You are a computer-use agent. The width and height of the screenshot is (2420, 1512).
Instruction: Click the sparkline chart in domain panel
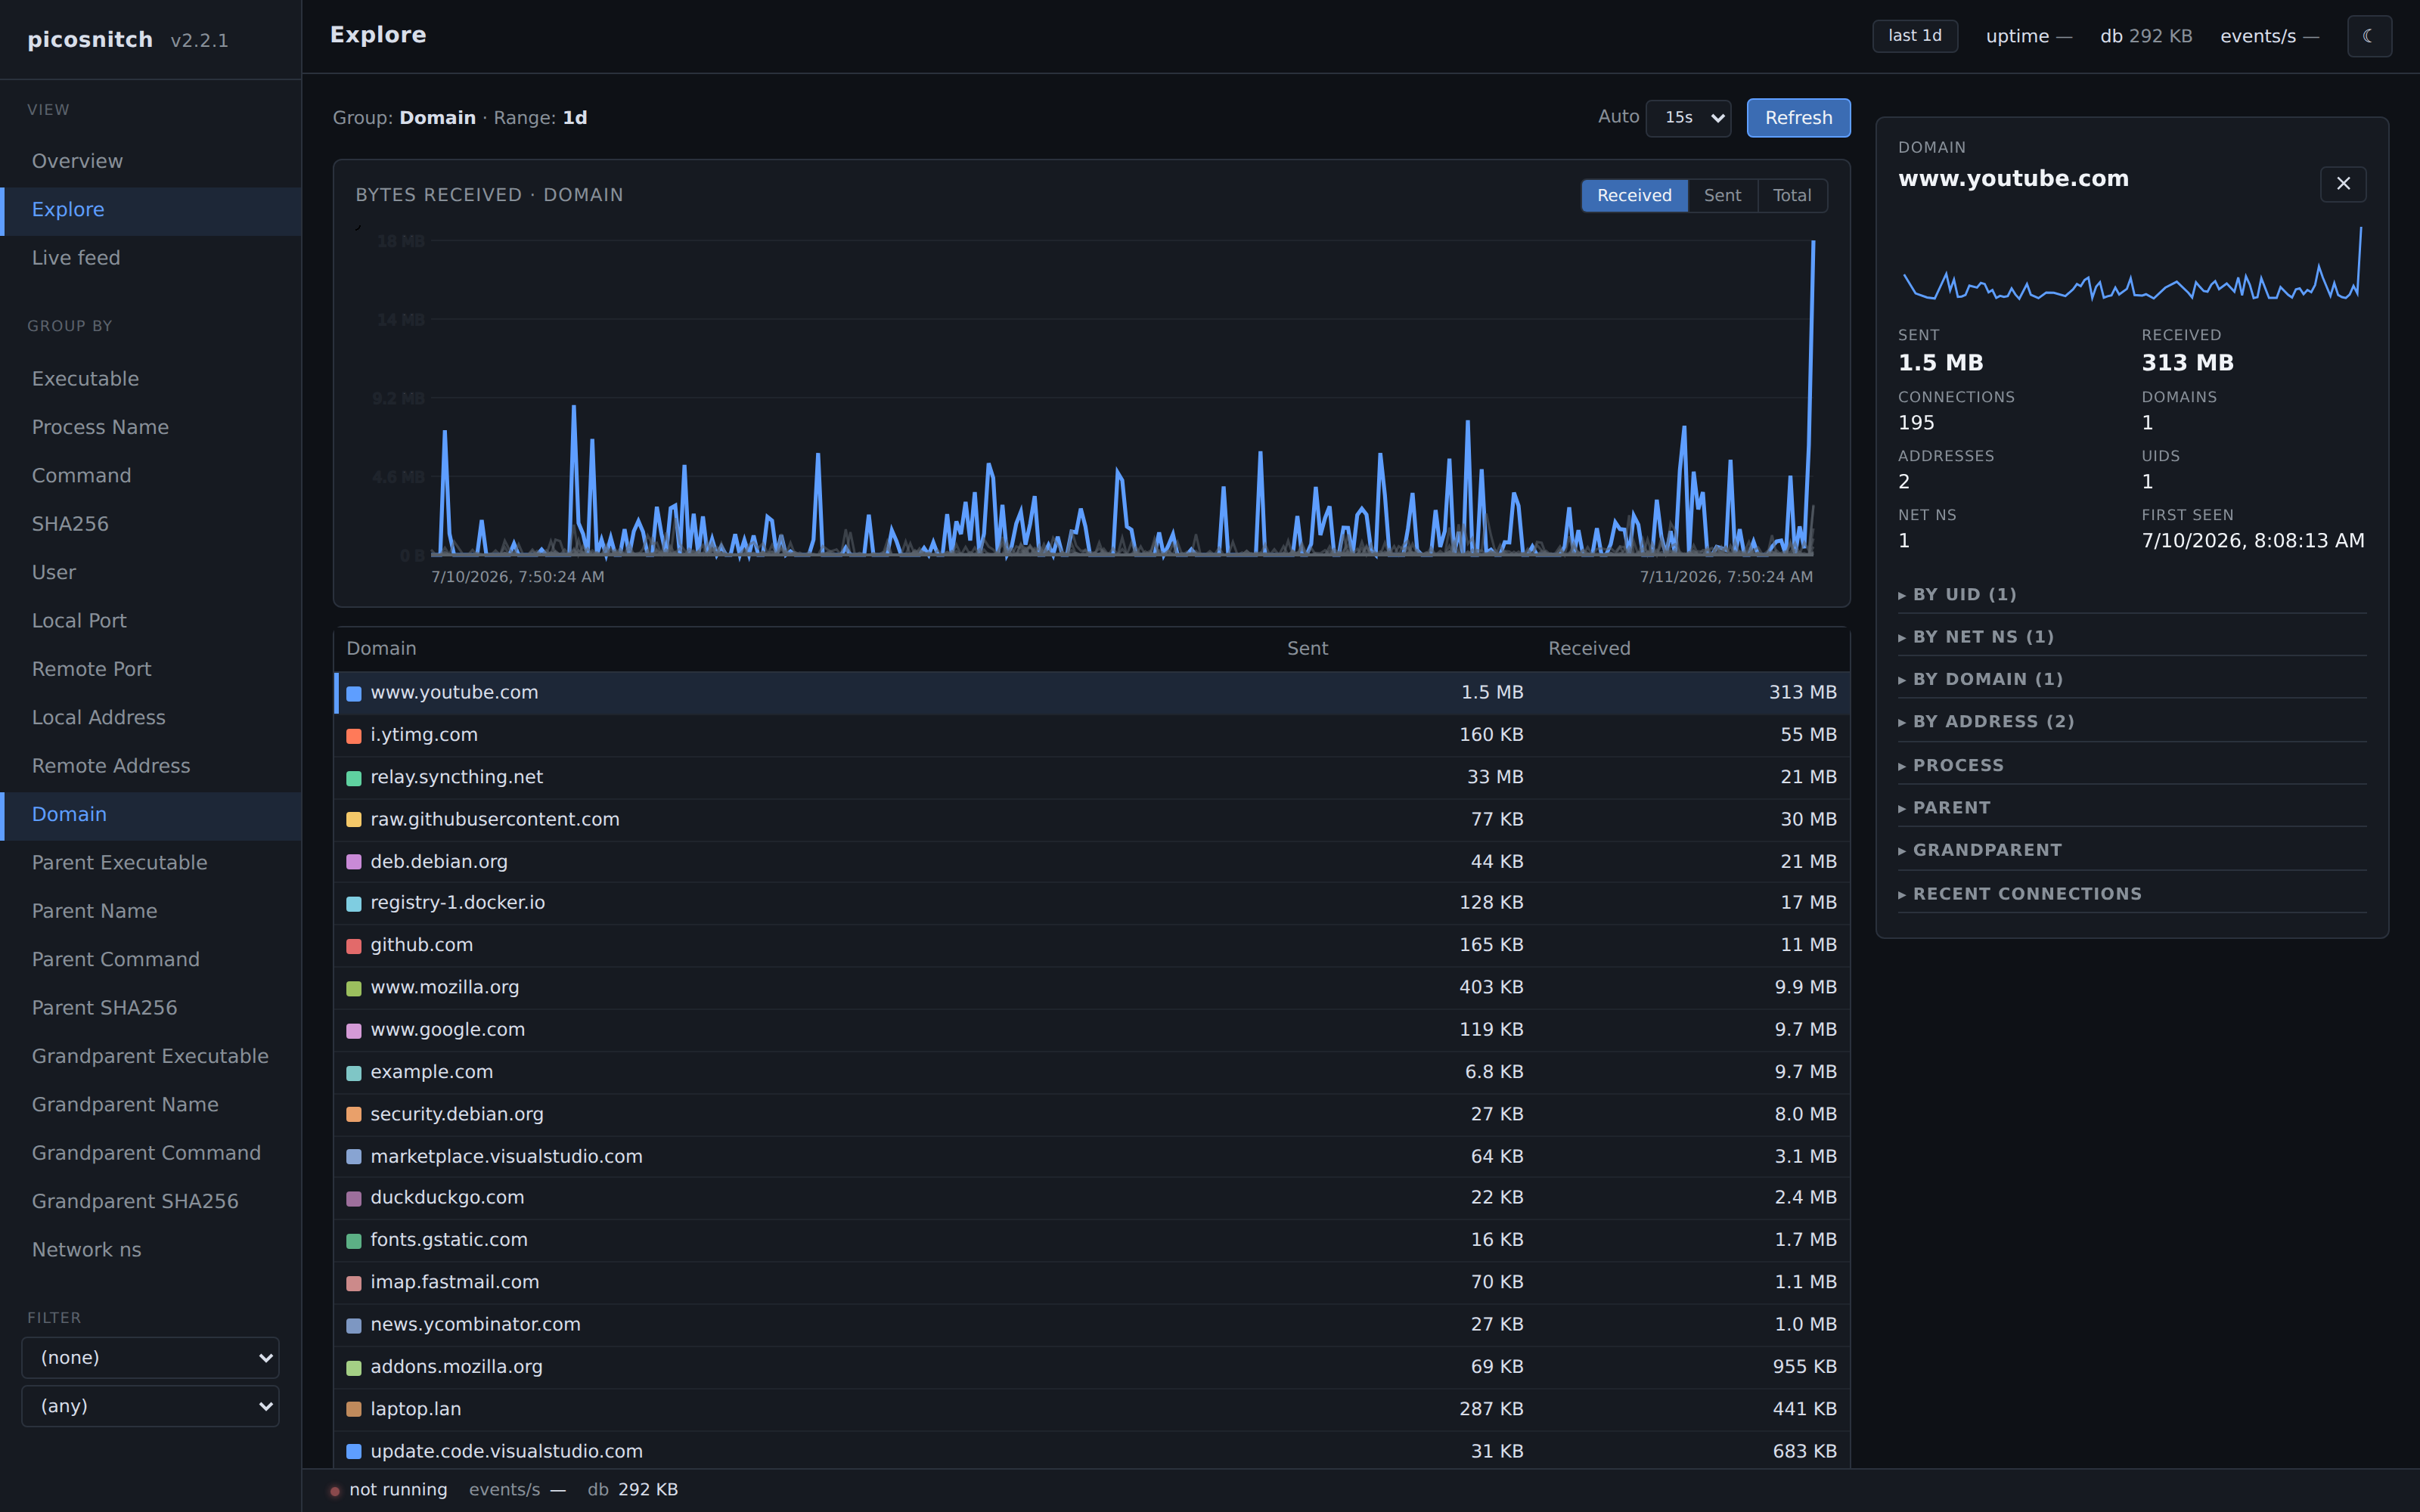click(2132, 263)
